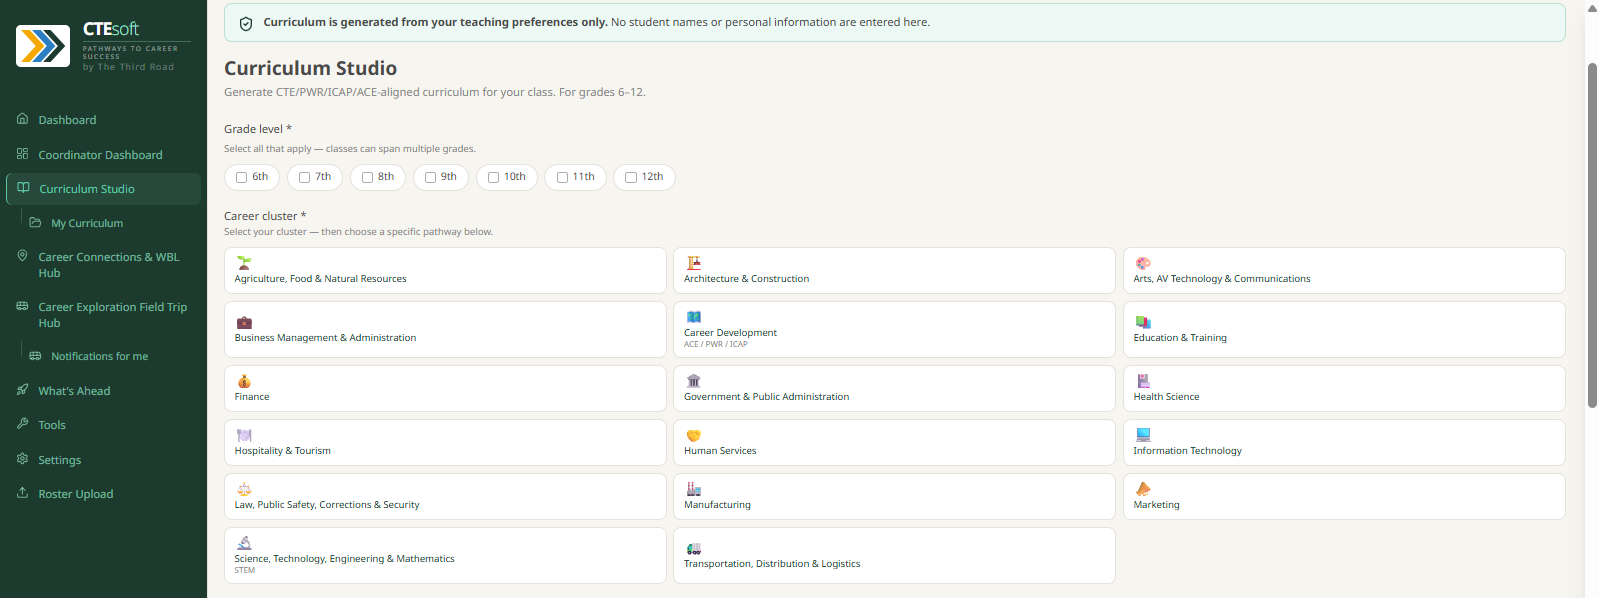Screen dimensions: 1599x598
Task: Pick Arts, AV Technology & Communications cluster
Action: [1344, 270]
